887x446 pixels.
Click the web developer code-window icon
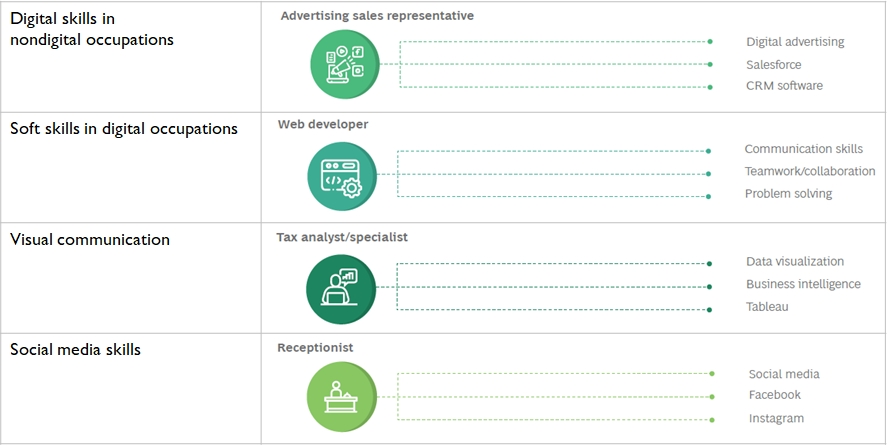tap(342, 176)
